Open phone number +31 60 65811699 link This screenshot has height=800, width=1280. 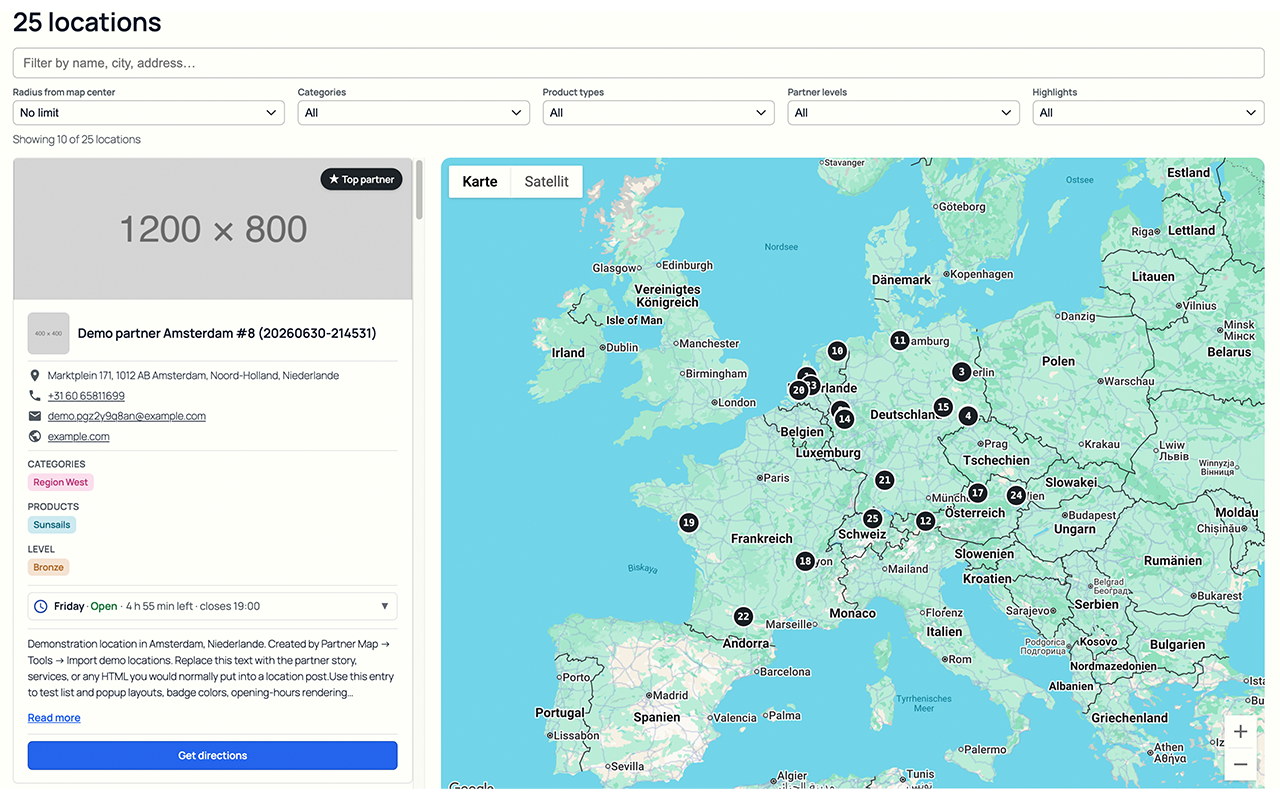click(x=86, y=396)
